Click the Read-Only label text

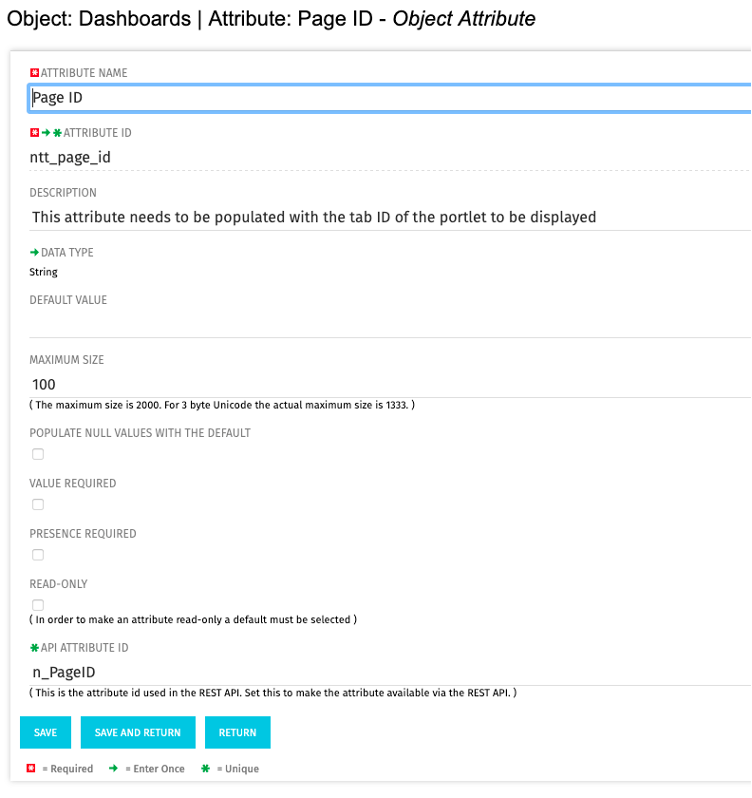click(x=59, y=584)
